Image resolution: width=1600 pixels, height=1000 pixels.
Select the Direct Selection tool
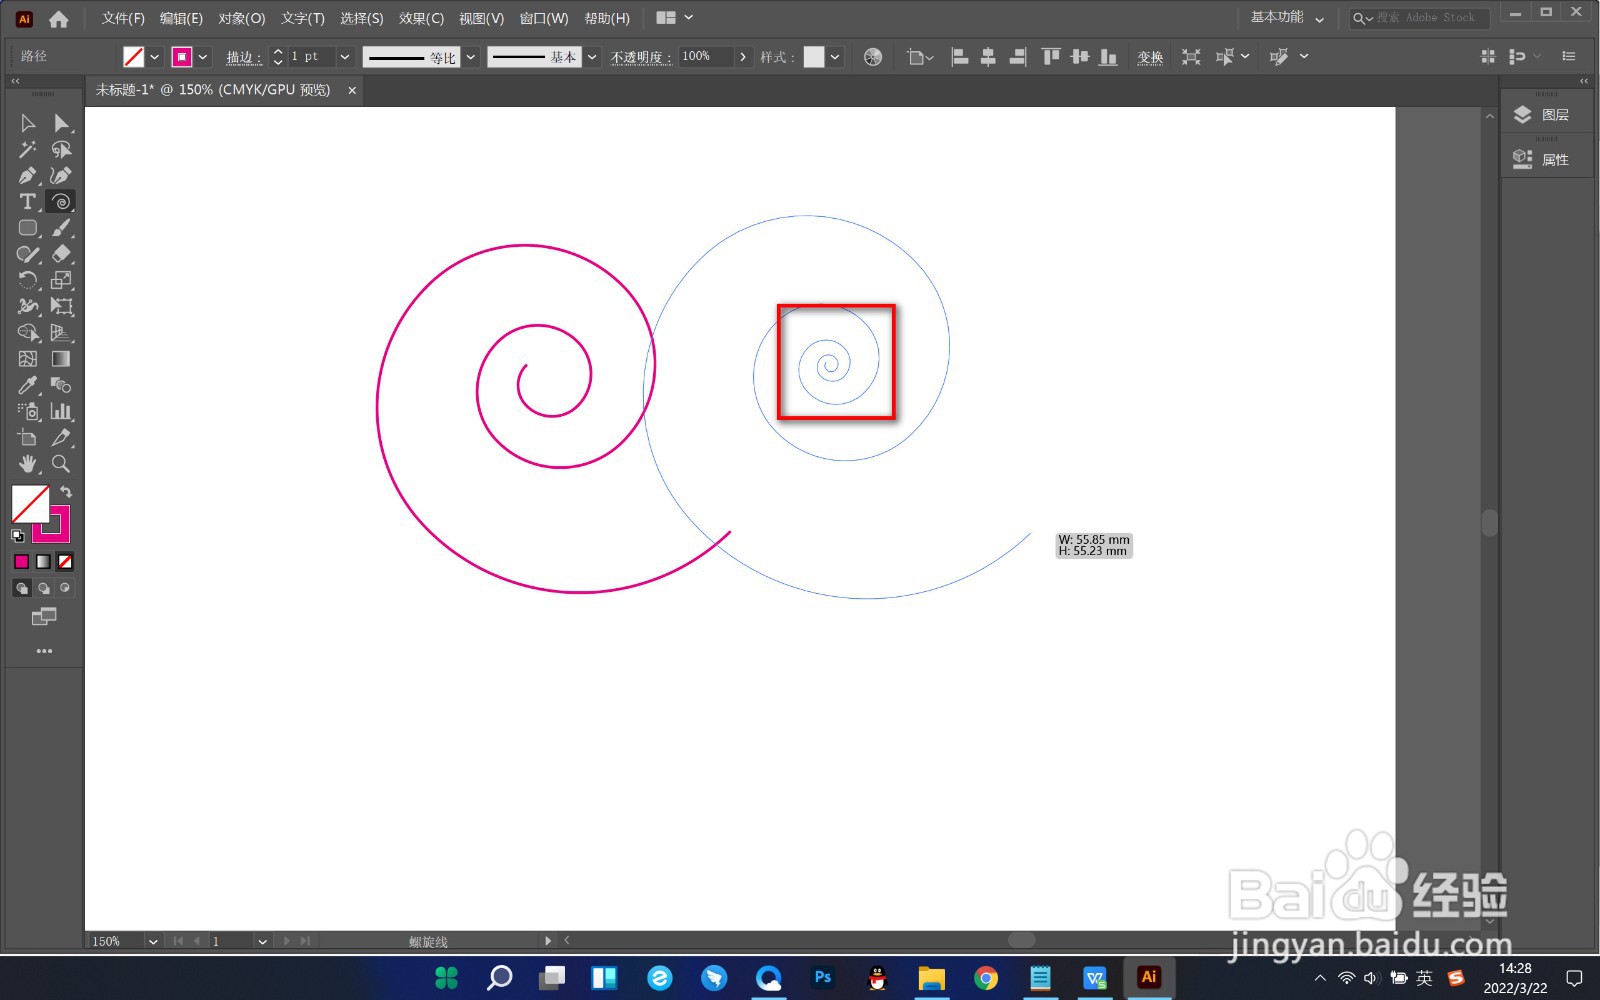(61, 123)
